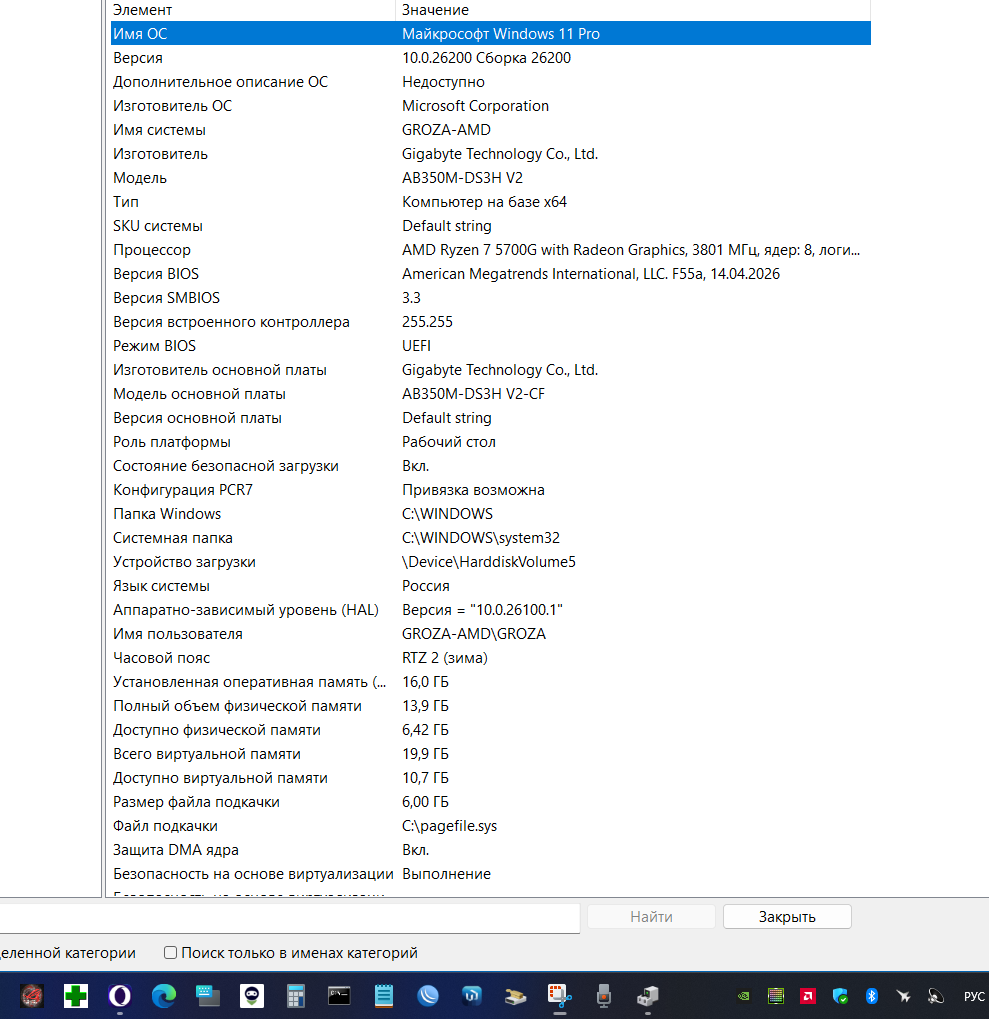
Task: Click the Элемент column header
Action: [253, 10]
